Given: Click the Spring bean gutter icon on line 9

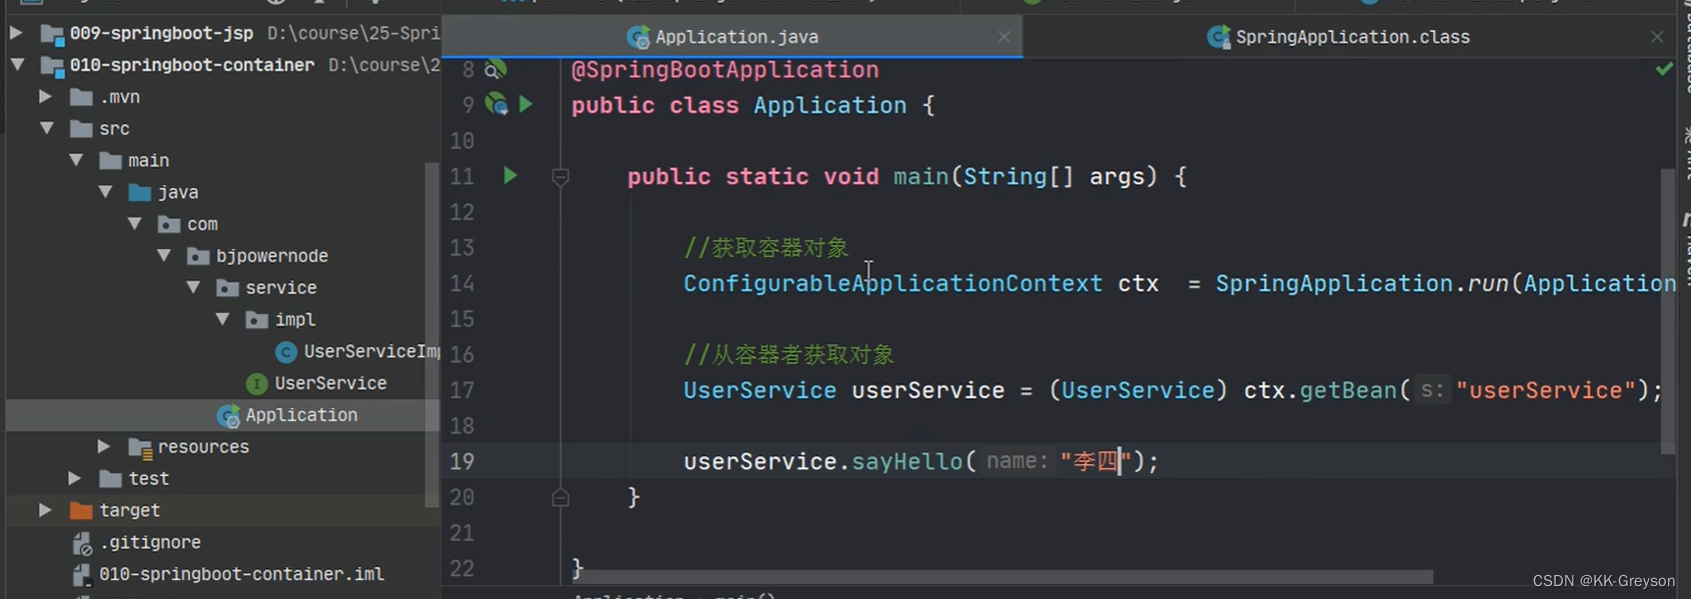Looking at the screenshot, I should click(x=496, y=103).
